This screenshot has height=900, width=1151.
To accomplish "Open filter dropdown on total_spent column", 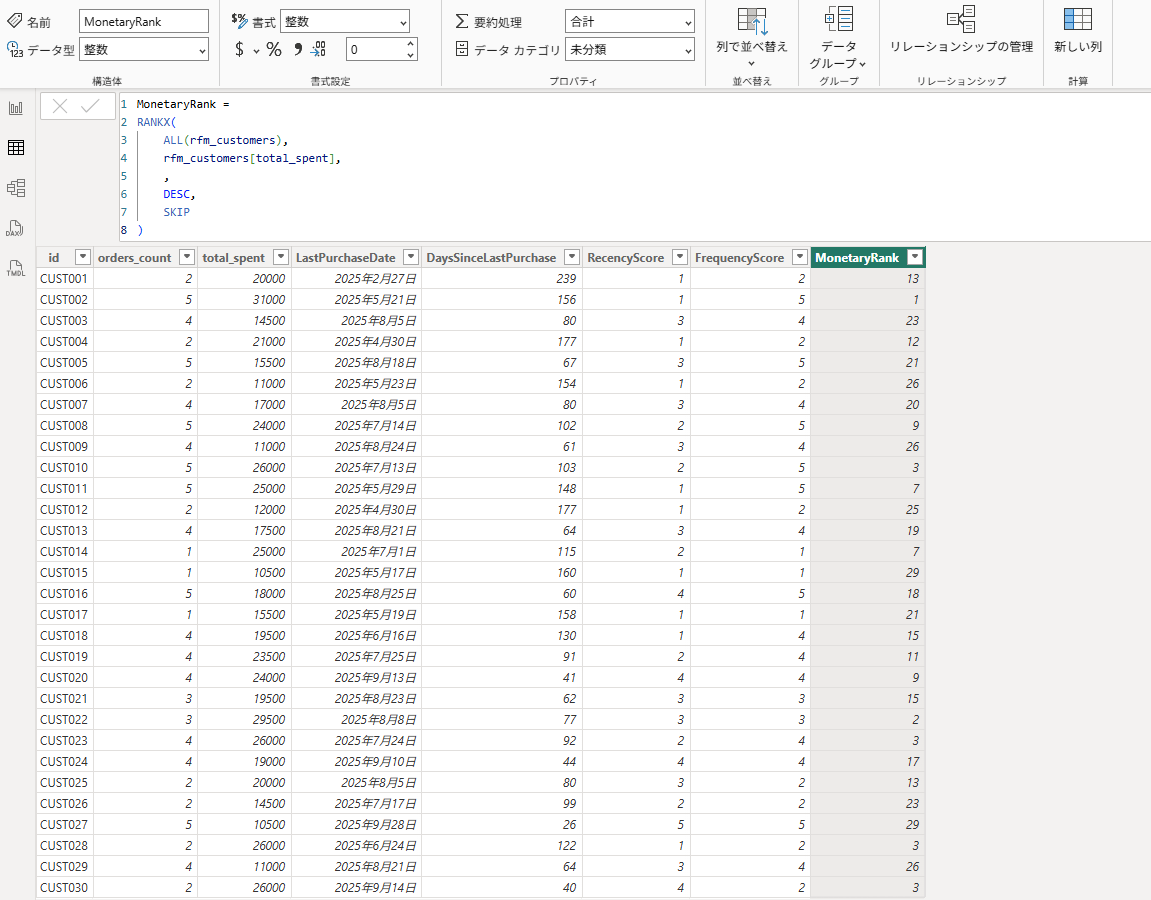I will click(x=281, y=258).
